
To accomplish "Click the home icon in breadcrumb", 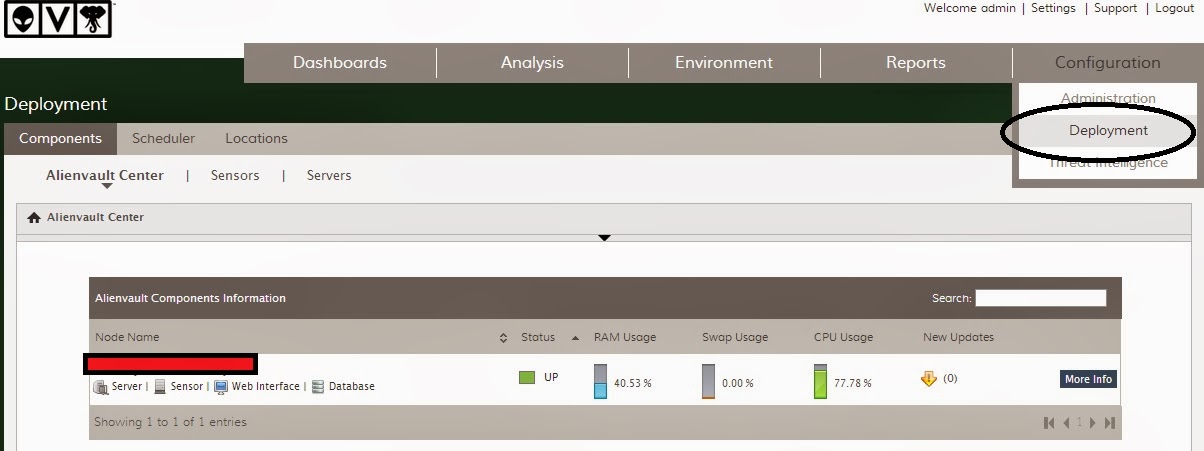I will pyautogui.click(x=34, y=217).
